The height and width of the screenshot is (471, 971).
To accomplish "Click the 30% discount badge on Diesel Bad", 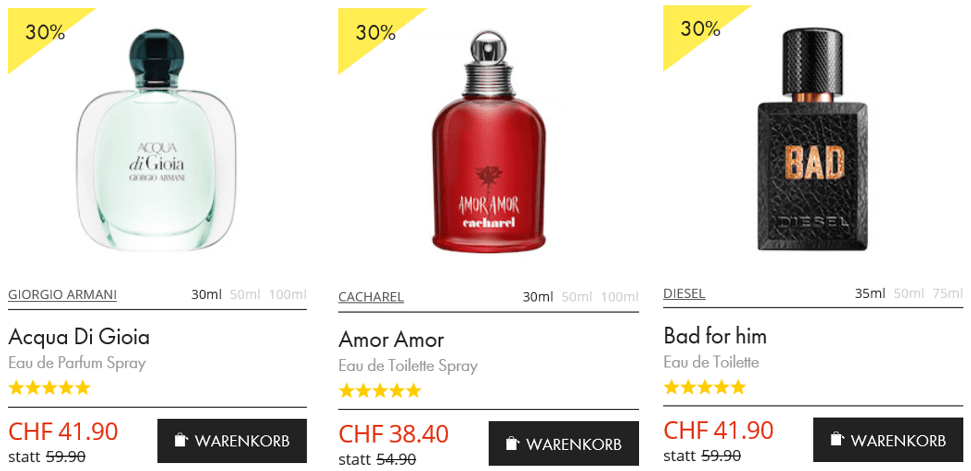I will tap(700, 28).
